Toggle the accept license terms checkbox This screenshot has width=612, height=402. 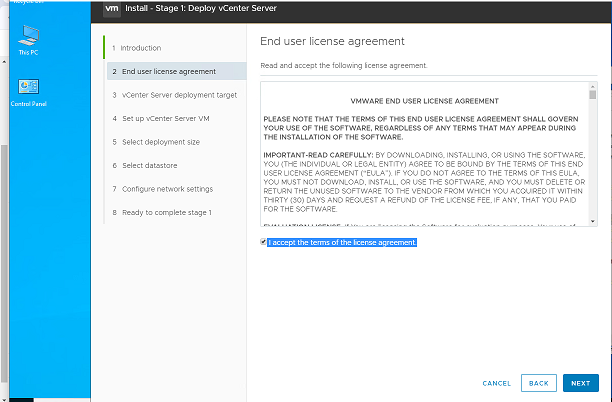[x=263, y=242]
